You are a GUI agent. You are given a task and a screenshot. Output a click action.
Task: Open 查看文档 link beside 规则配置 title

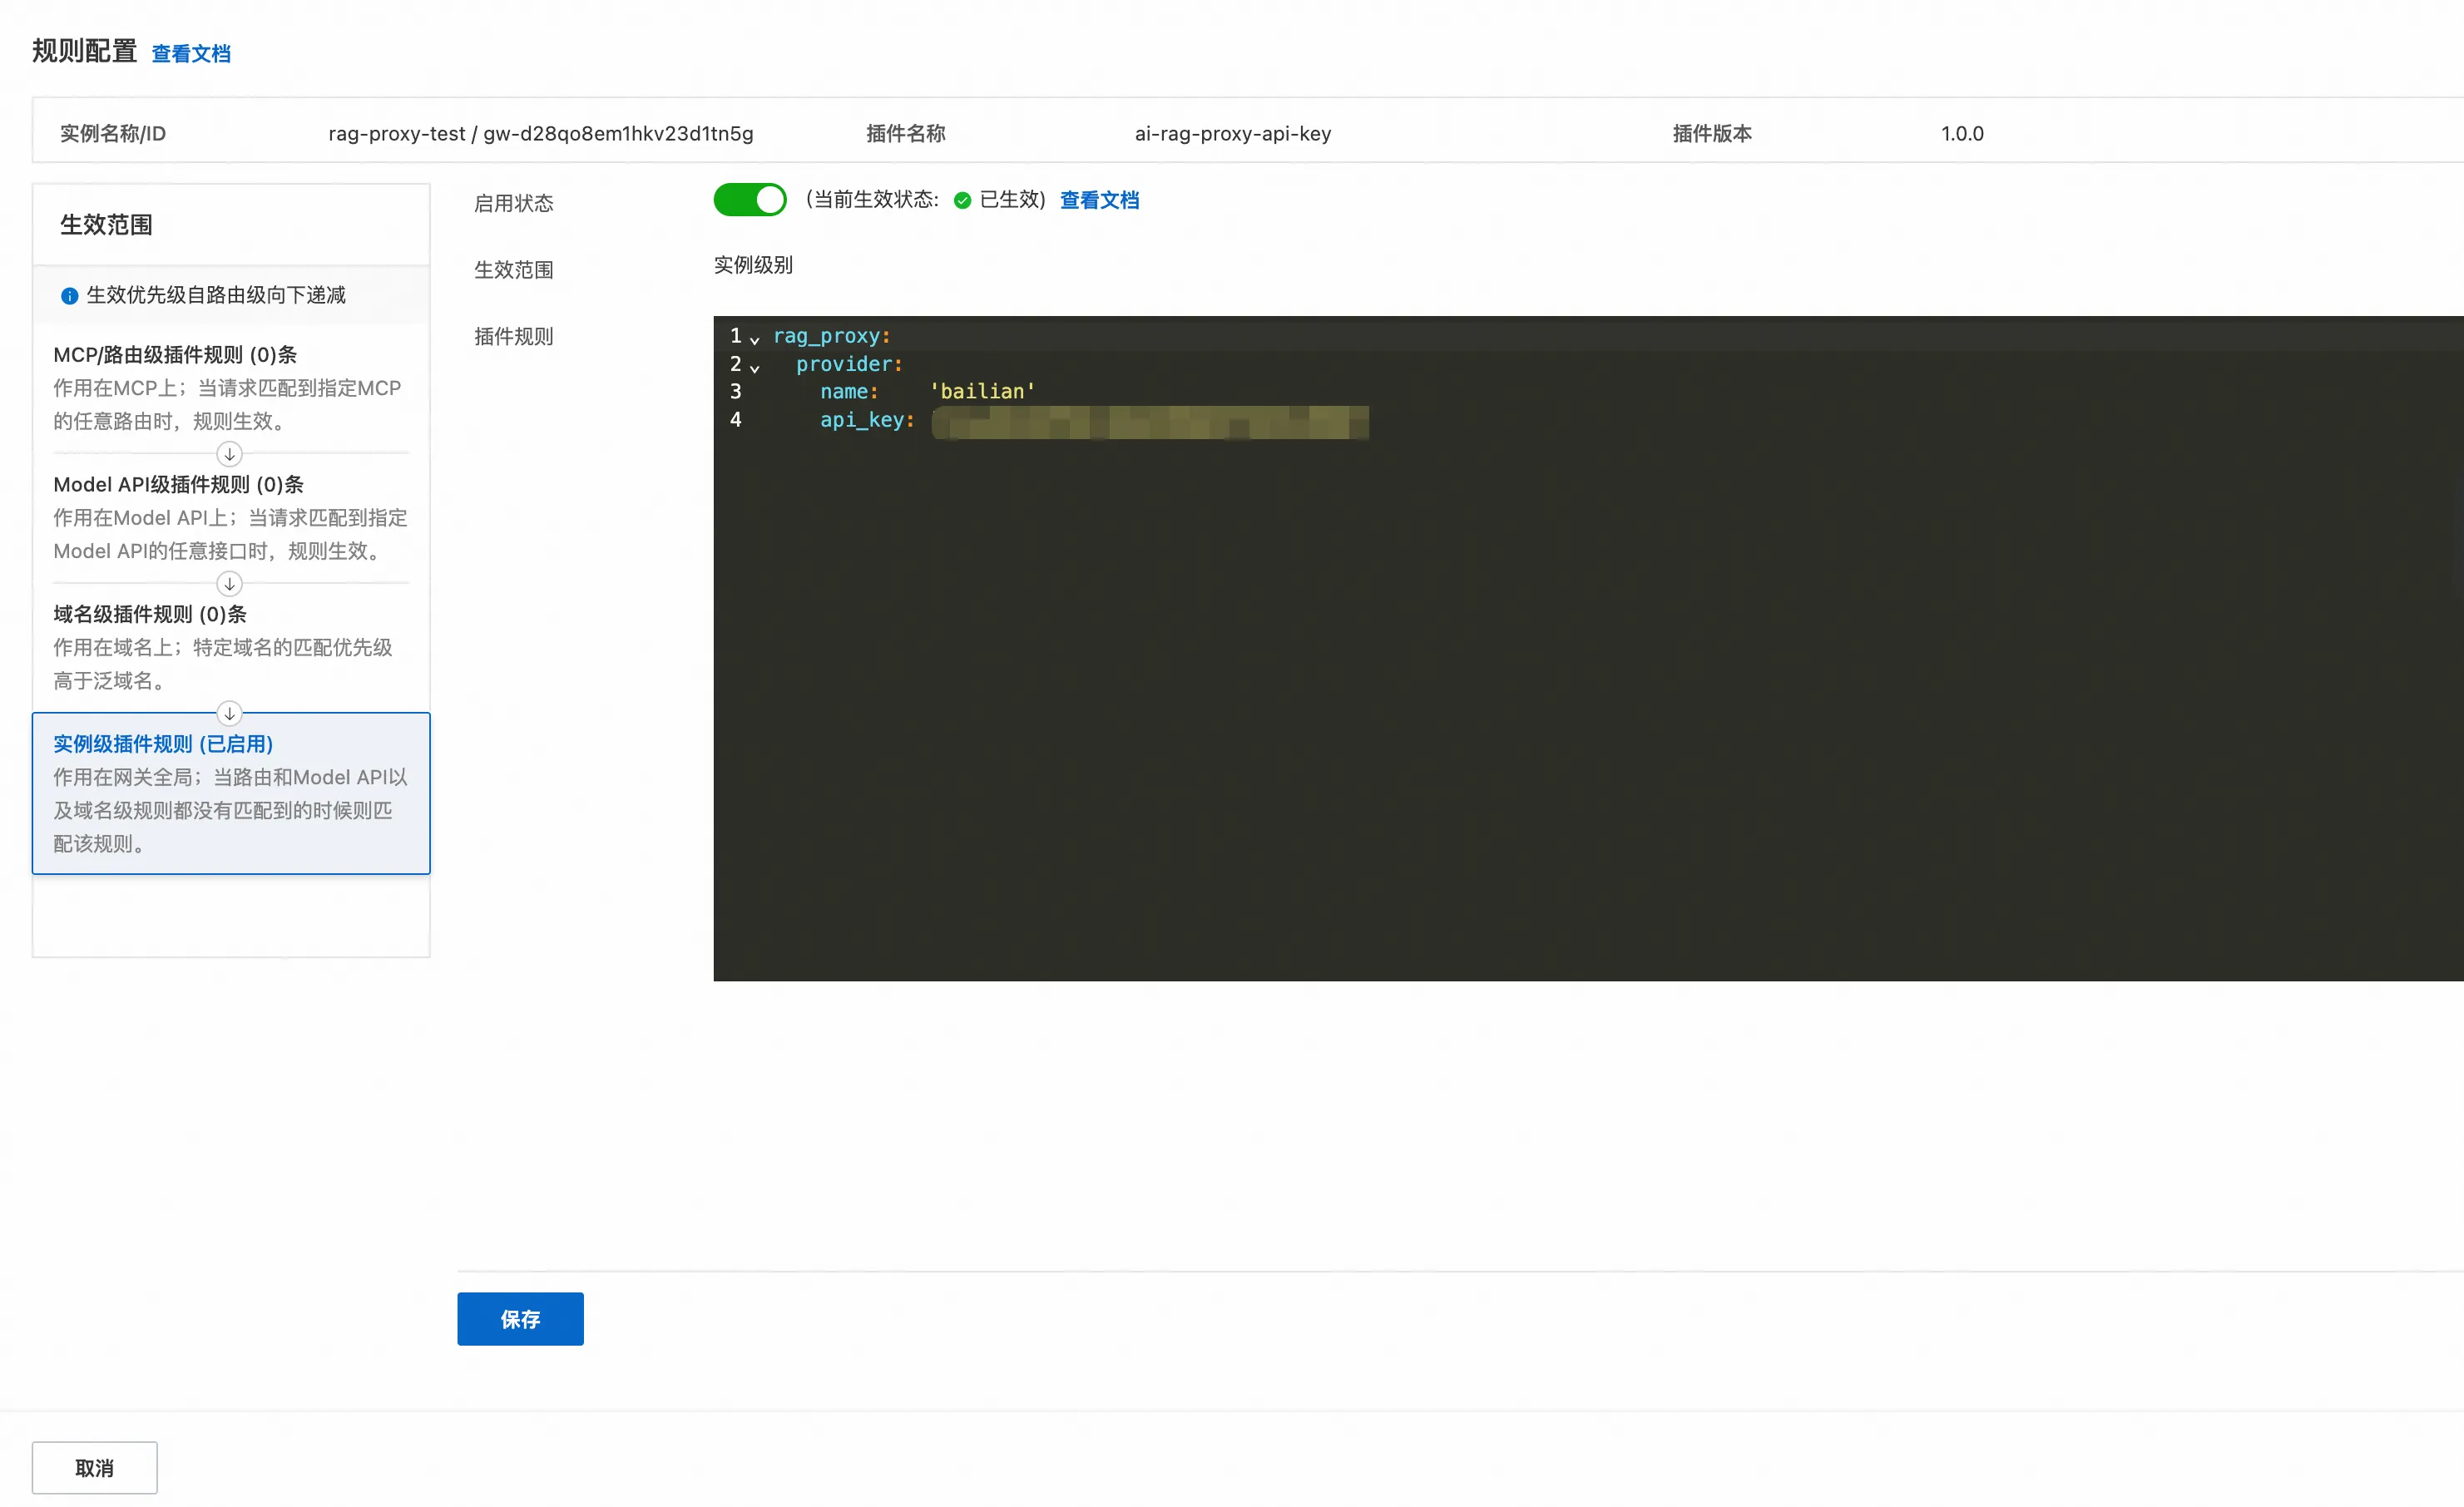[x=191, y=54]
